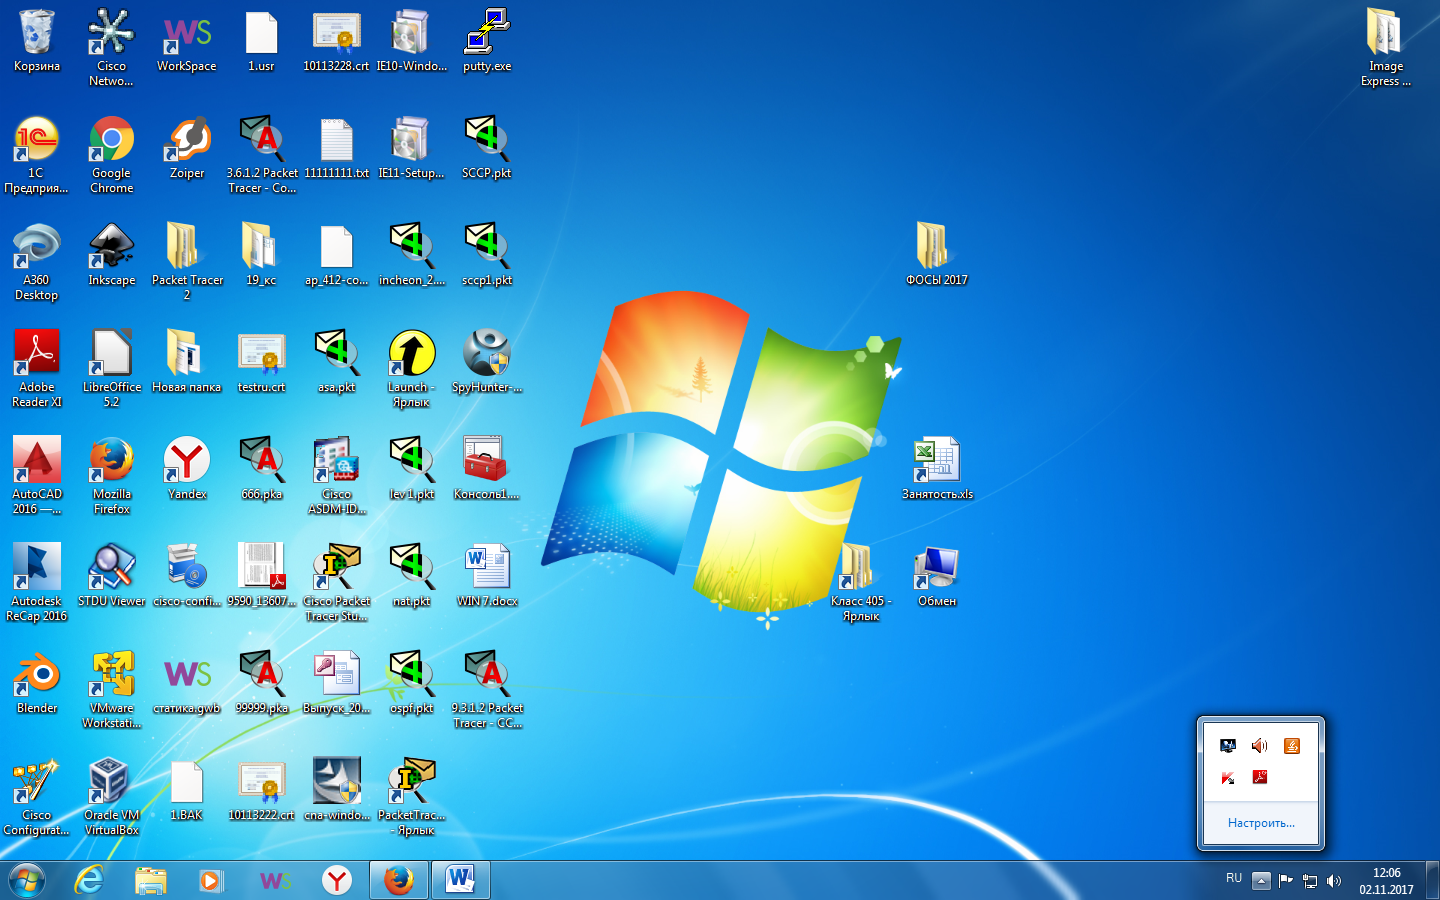Select the SCCP.pkt Packet Tracer file

pos(487,148)
